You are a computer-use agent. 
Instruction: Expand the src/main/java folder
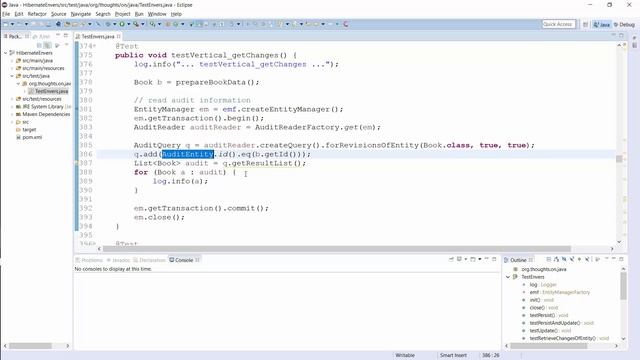pyautogui.click(x=12, y=60)
